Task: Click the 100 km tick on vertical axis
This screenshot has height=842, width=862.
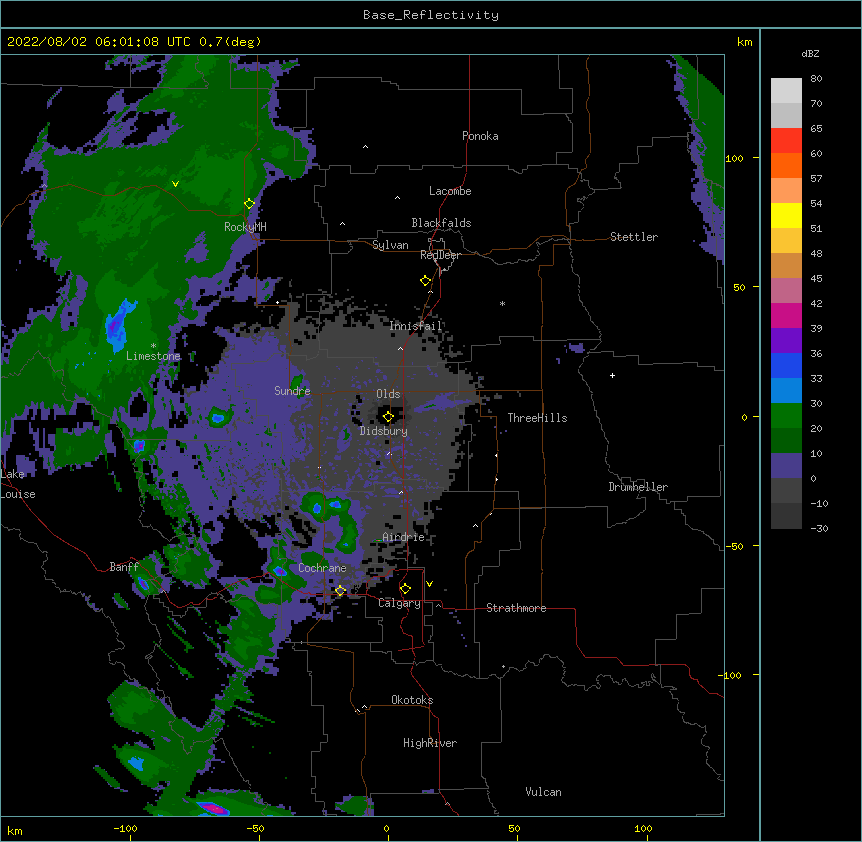Action: point(734,158)
